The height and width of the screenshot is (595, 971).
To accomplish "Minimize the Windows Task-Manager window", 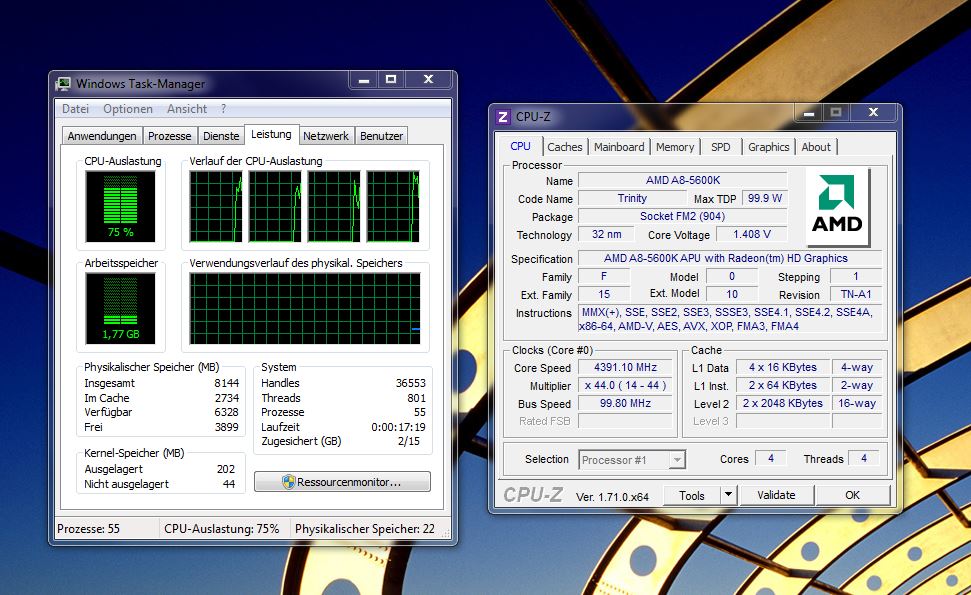I will 364,79.
